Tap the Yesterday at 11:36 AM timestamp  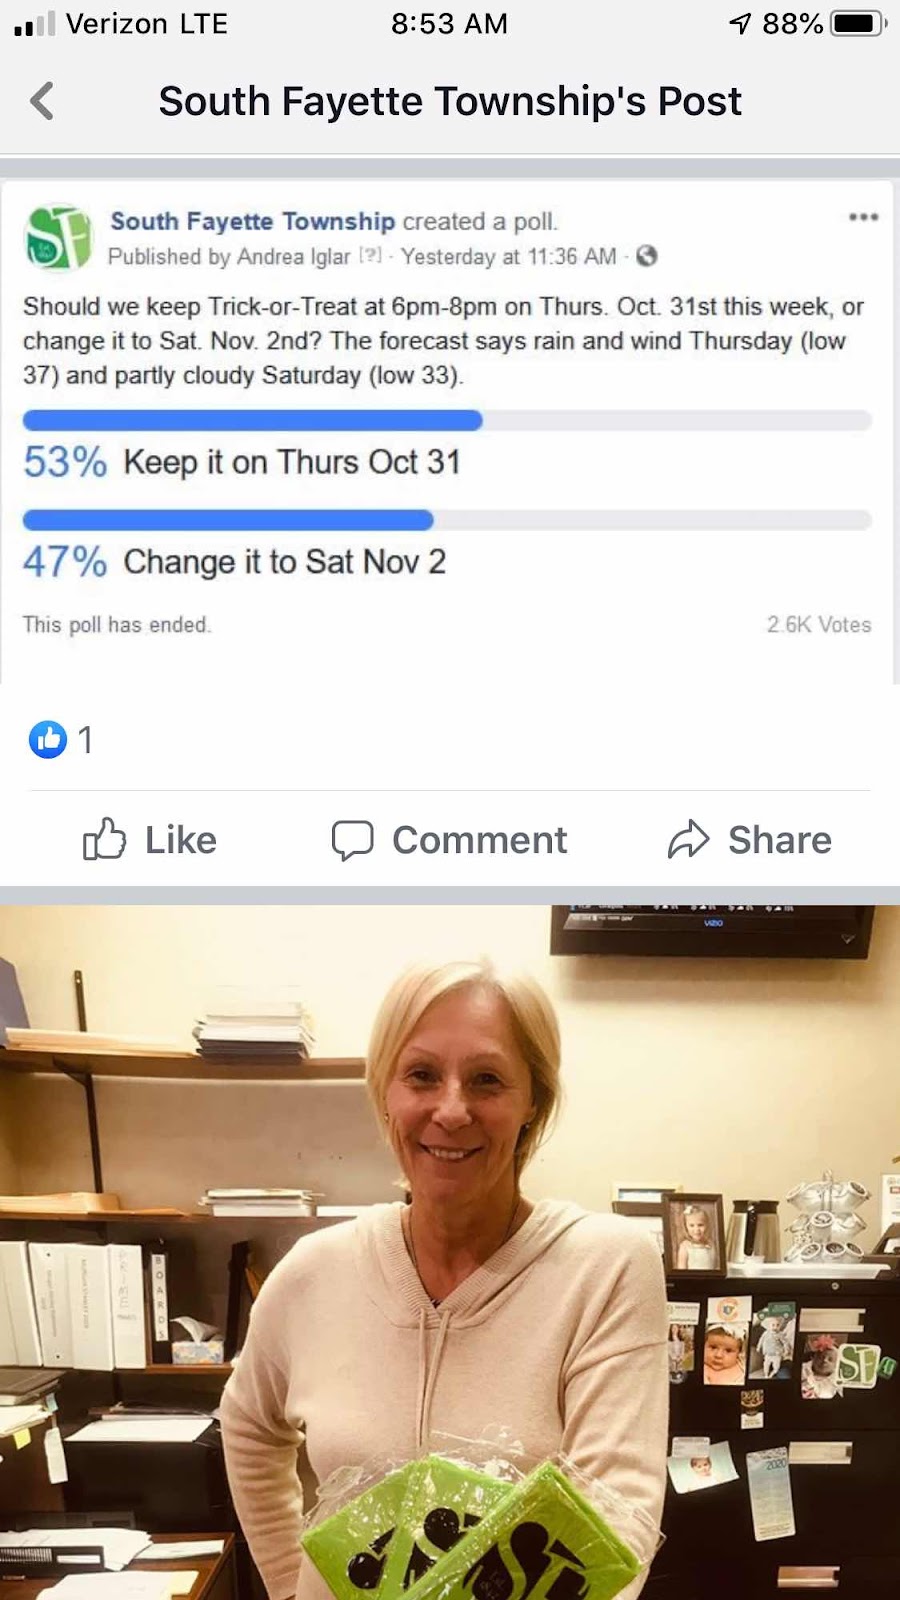click(509, 257)
